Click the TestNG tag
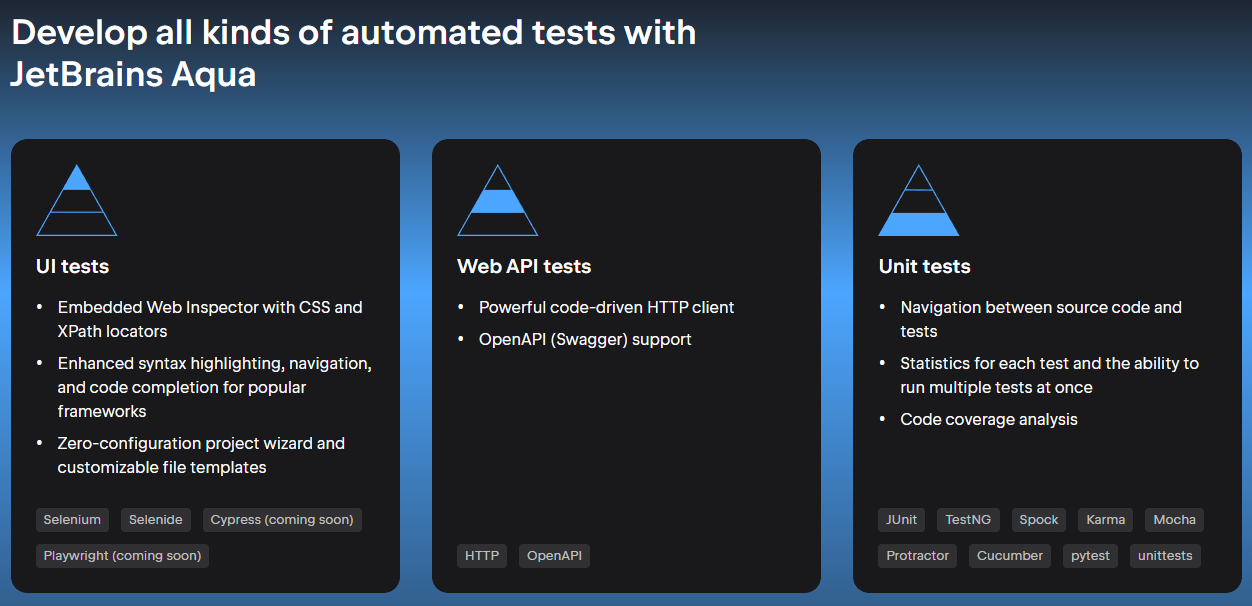Image resolution: width=1252 pixels, height=606 pixels. click(968, 519)
